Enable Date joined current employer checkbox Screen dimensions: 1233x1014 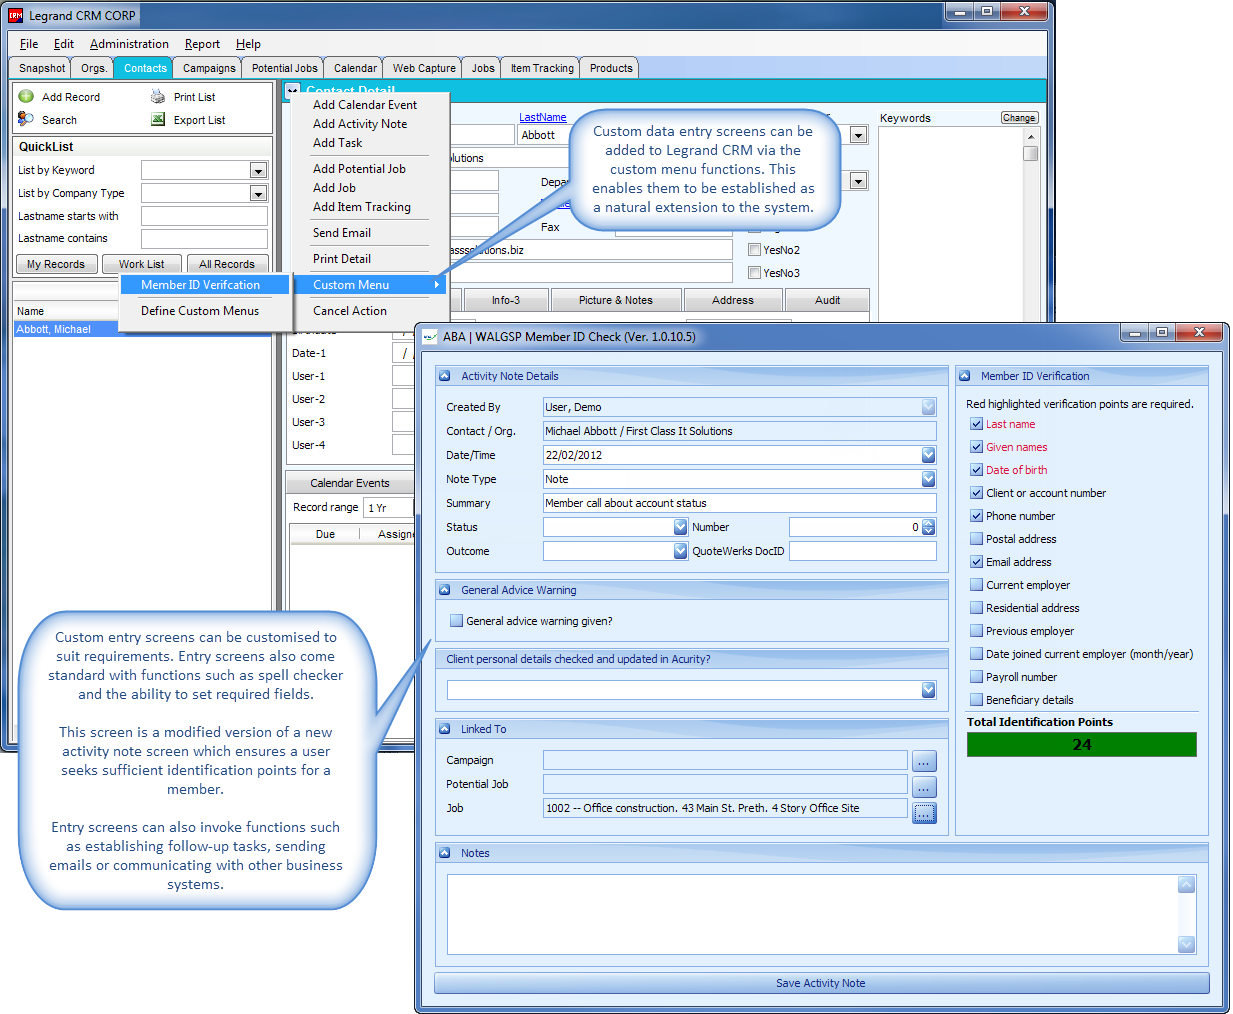976,654
